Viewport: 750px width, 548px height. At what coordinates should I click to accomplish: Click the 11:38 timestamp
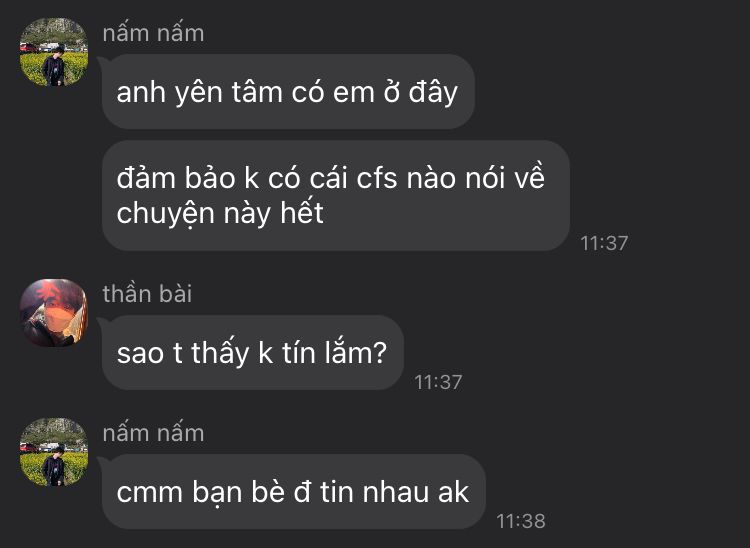point(521,521)
